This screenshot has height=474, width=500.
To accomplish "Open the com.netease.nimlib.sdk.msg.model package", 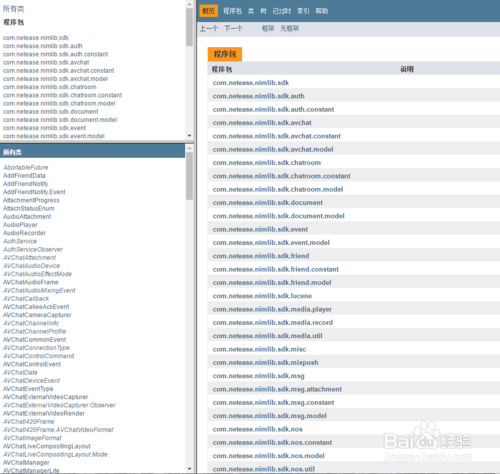I will tap(270, 416).
